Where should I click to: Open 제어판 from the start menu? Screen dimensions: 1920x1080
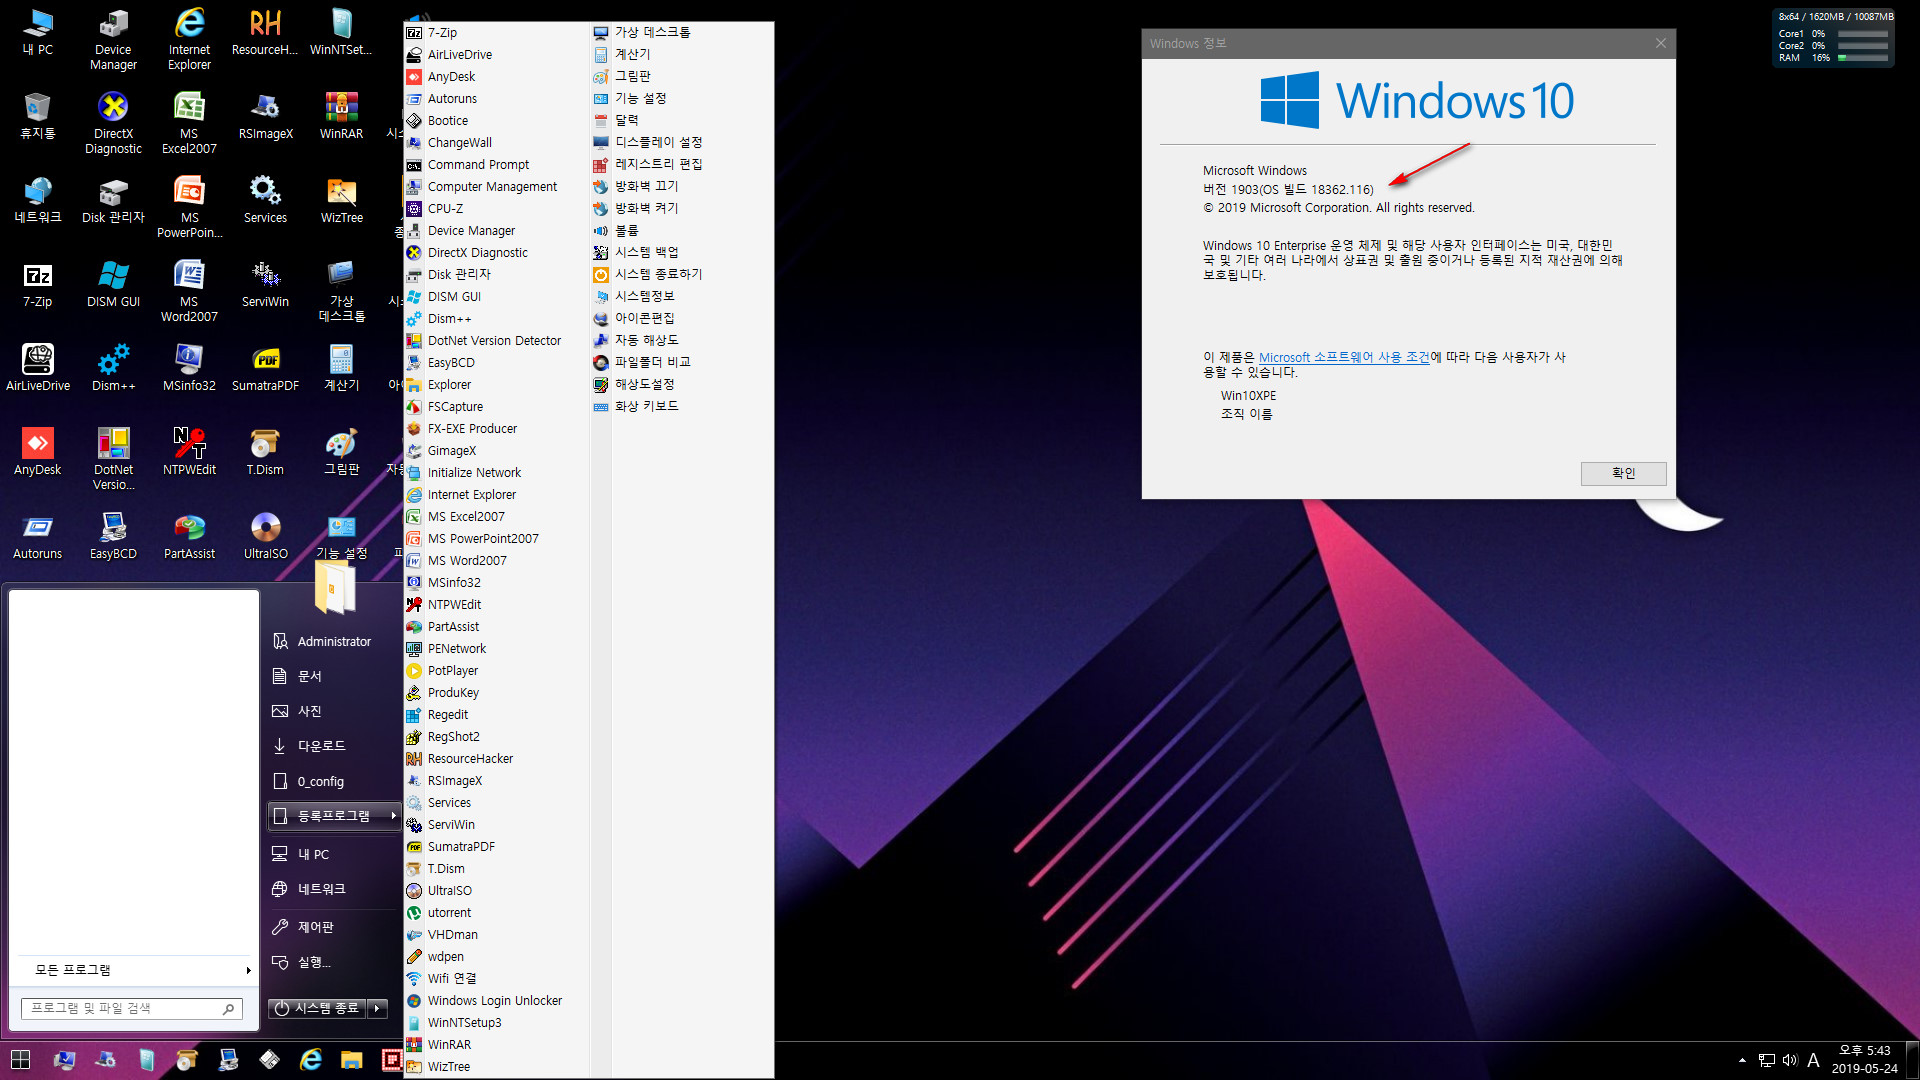coord(334,927)
